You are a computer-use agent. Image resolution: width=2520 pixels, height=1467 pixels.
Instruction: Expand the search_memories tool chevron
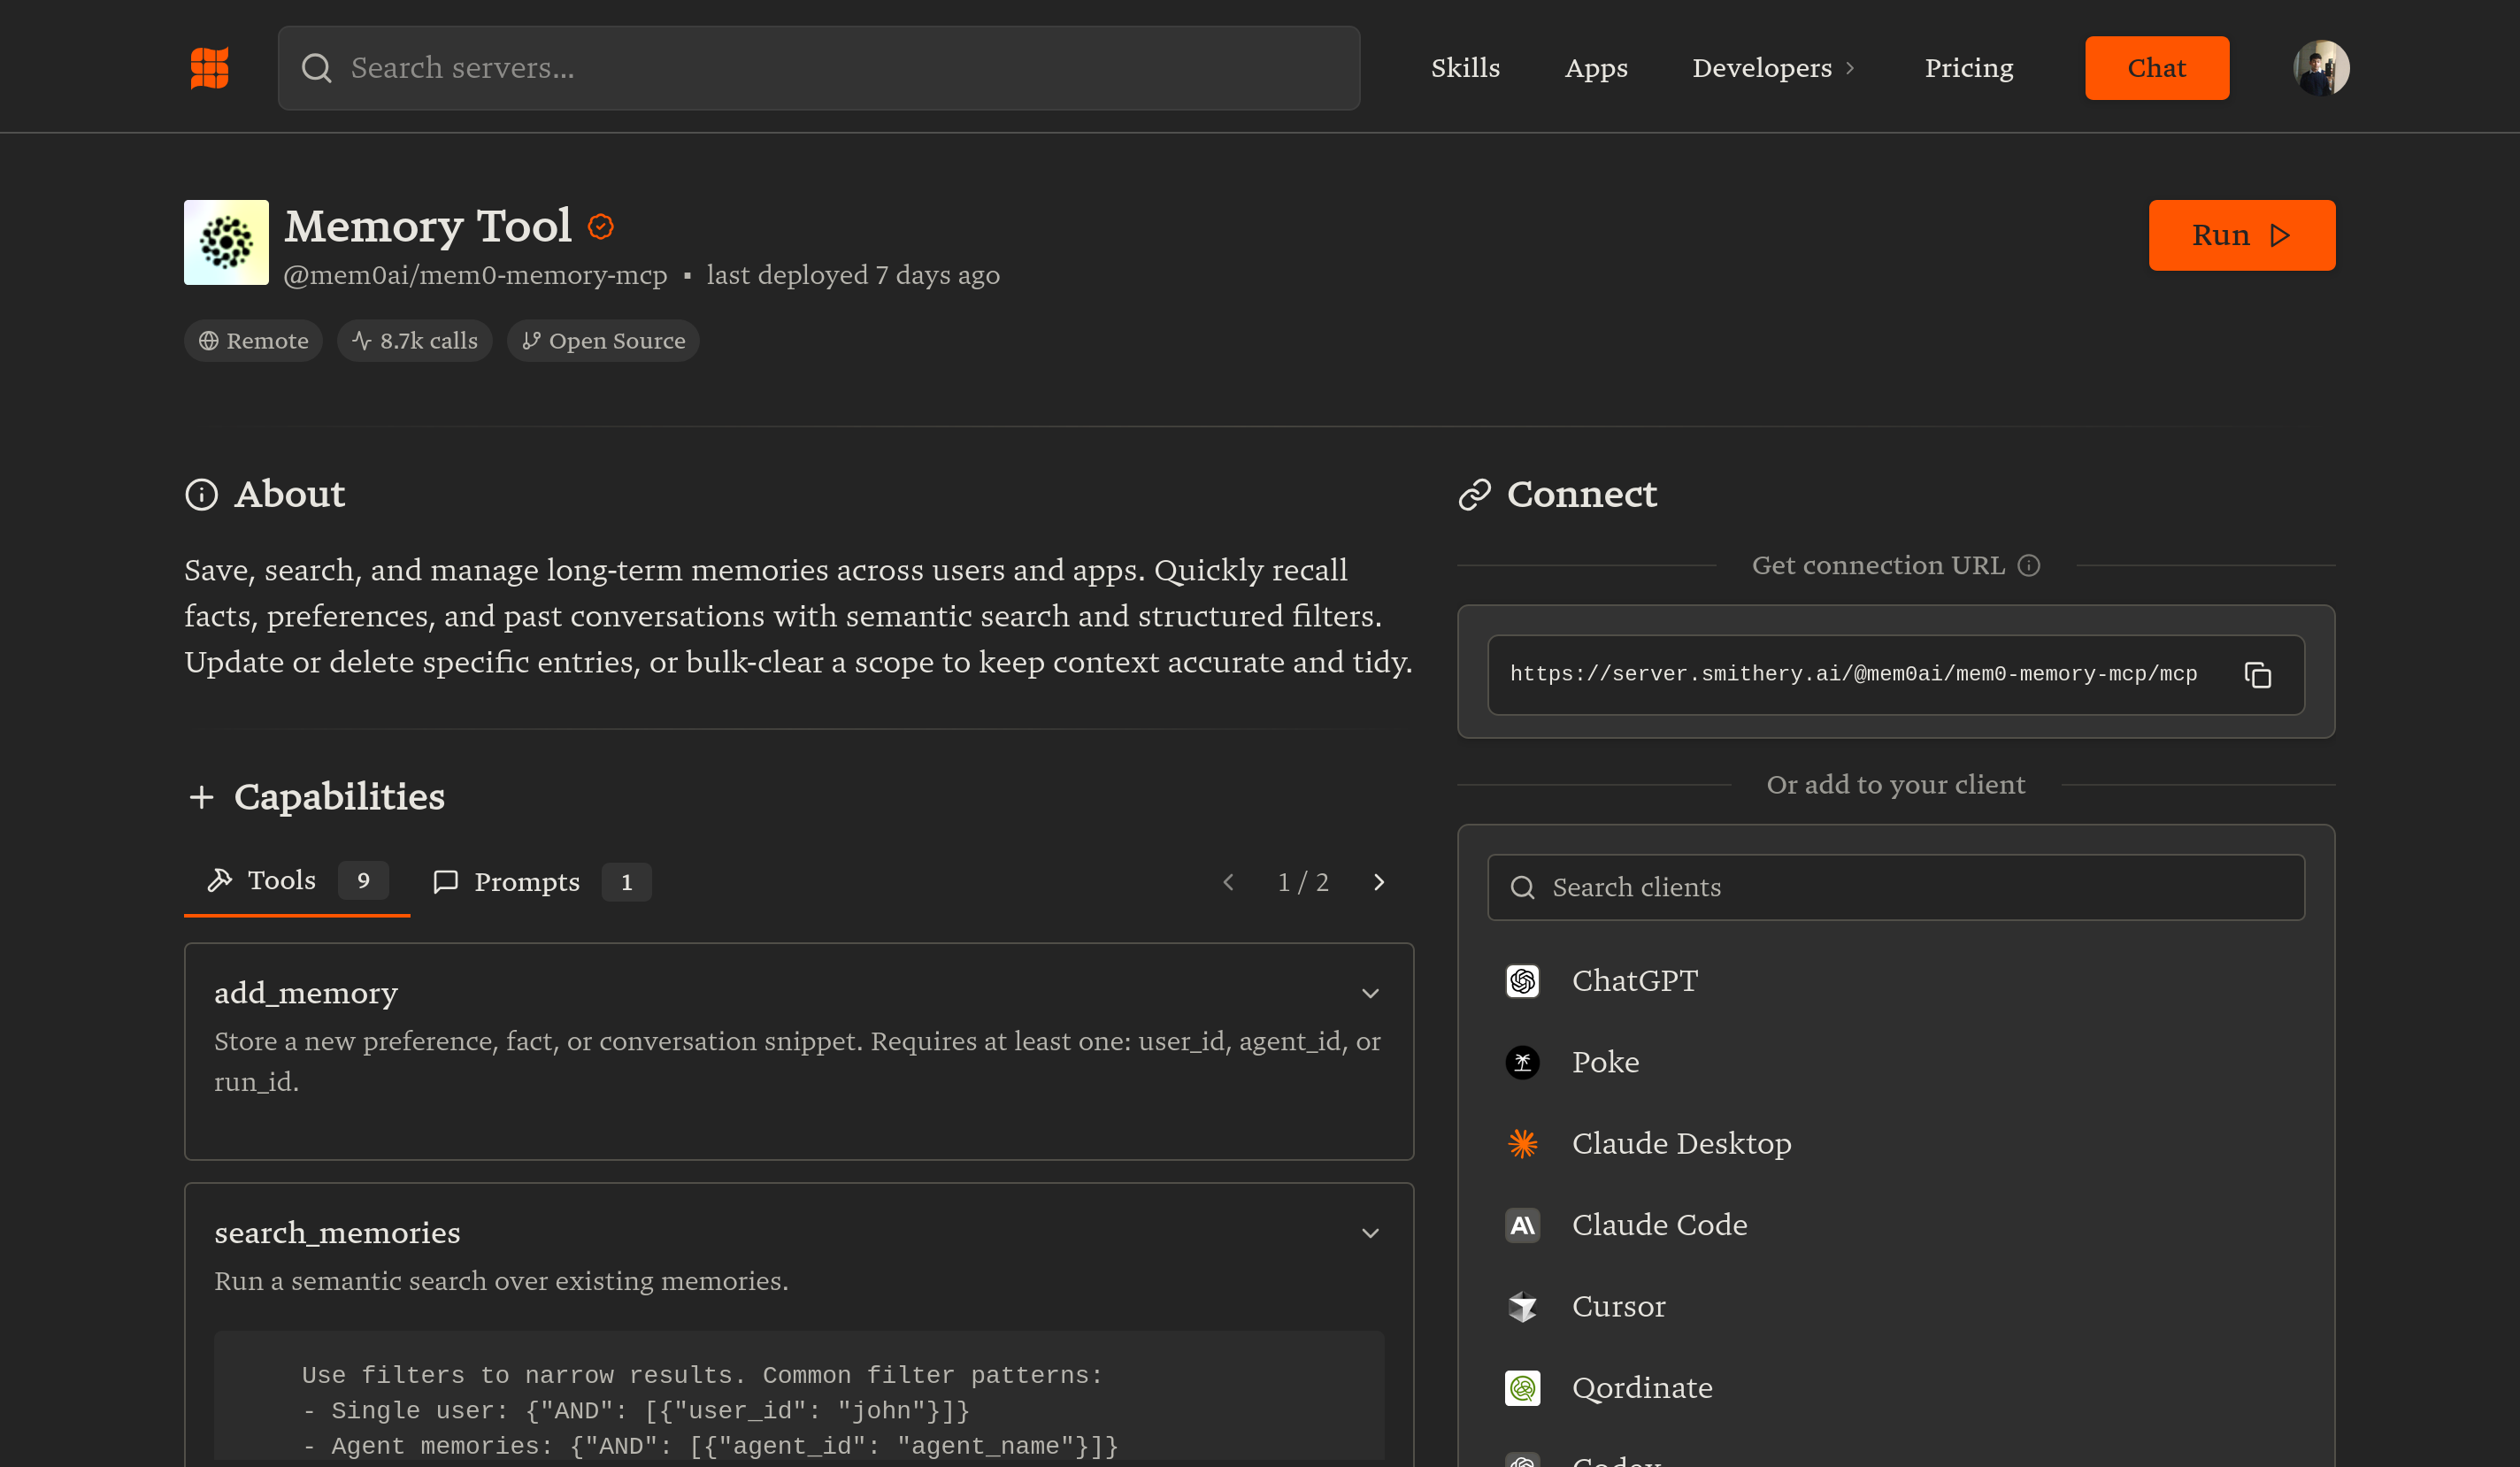click(1370, 1233)
